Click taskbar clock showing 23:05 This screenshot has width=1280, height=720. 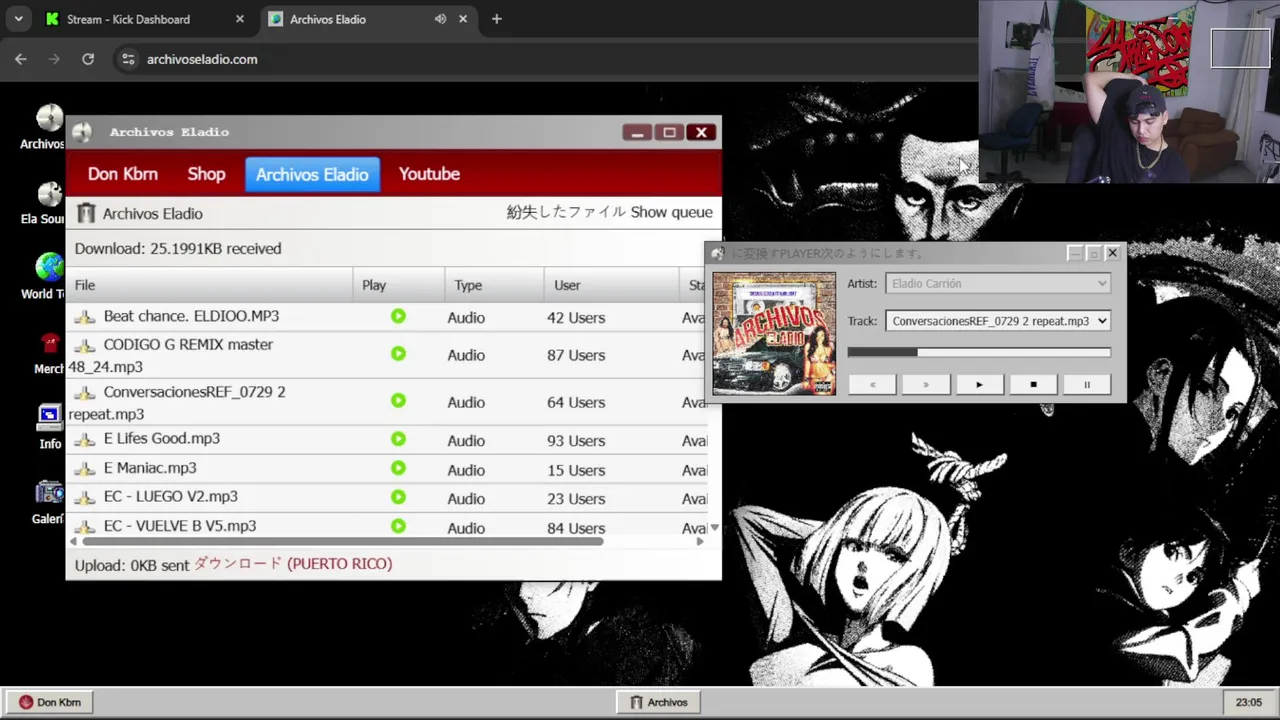click(x=1248, y=702)
